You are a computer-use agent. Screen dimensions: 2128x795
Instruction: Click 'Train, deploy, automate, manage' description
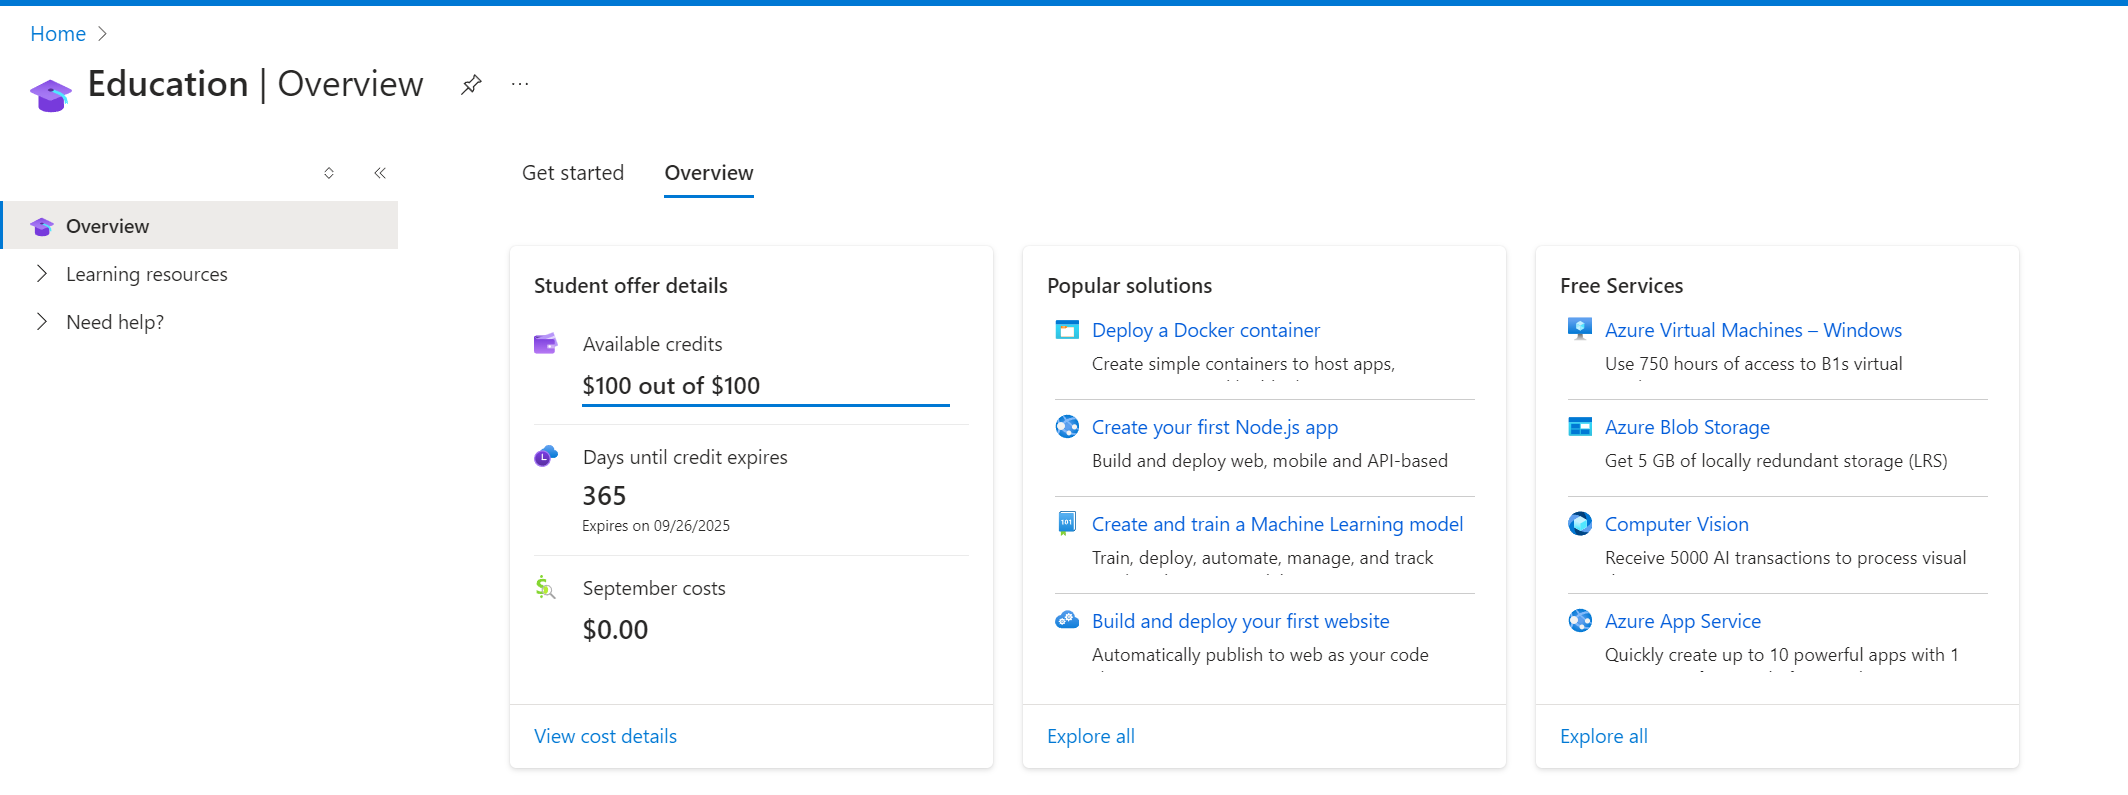coord(1262,558)
